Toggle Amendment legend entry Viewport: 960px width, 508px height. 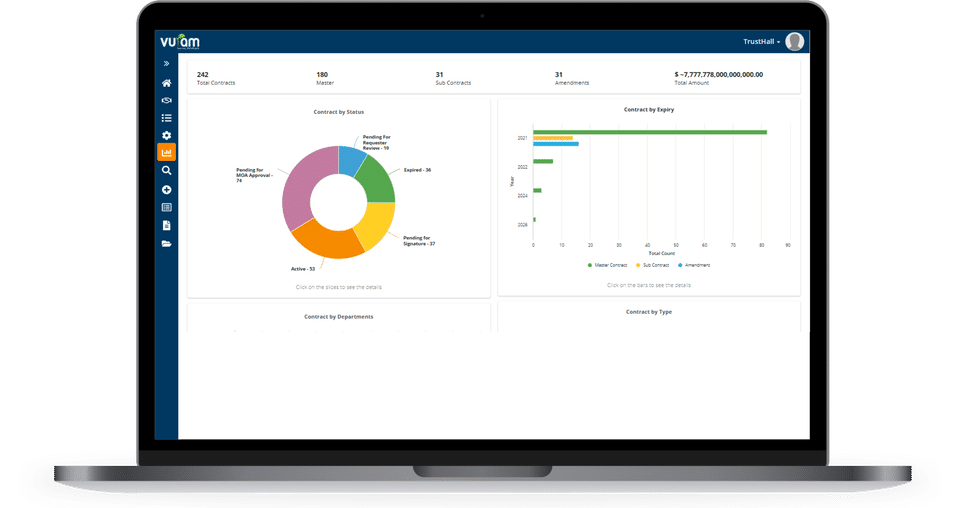694,265
